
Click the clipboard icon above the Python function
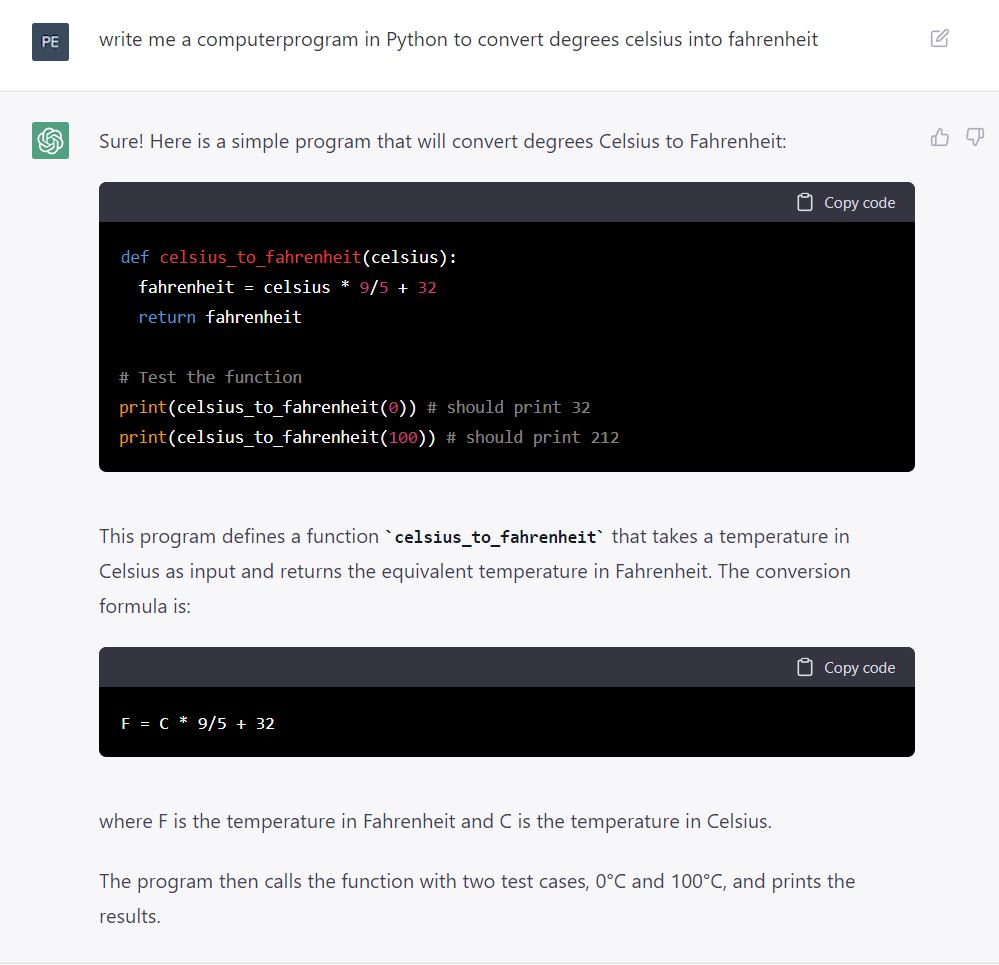click(805, 203)
